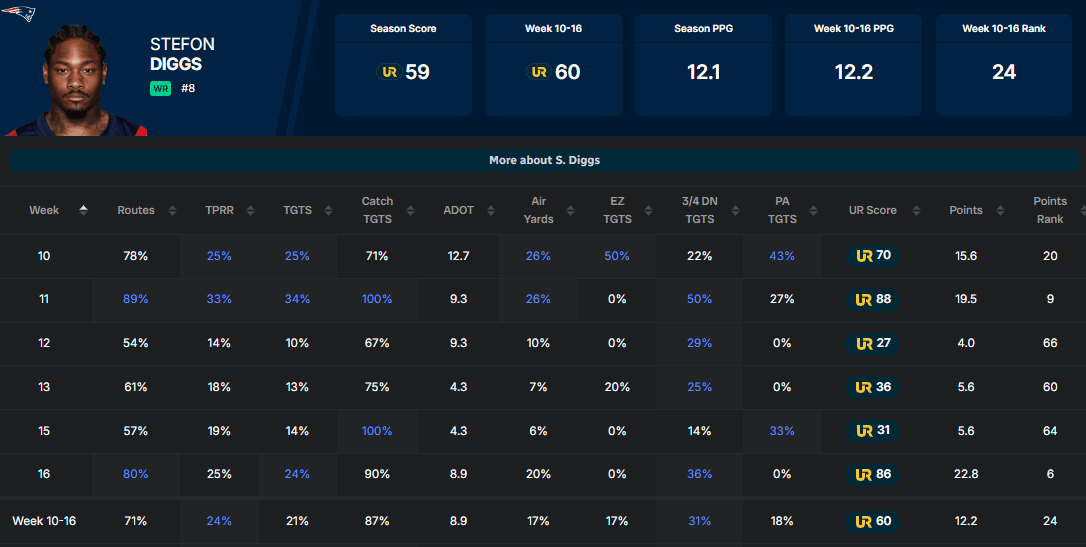The height and width of the screenshot is (547, 1086).
Task: Click the UR 86 badge for week 16
Action: (x=874, y=474)
